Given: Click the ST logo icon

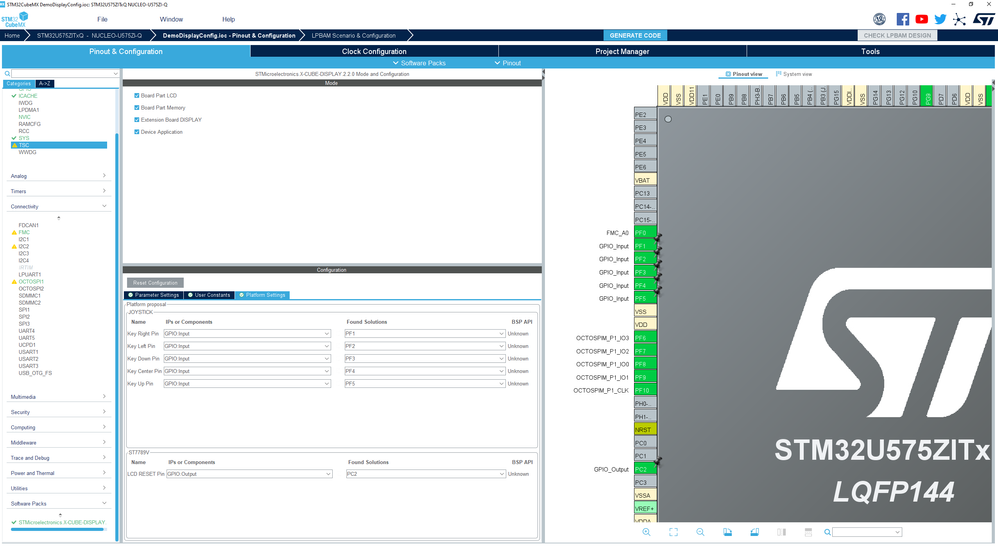Looking at the screenshot, I should click(x=983, y=19).
